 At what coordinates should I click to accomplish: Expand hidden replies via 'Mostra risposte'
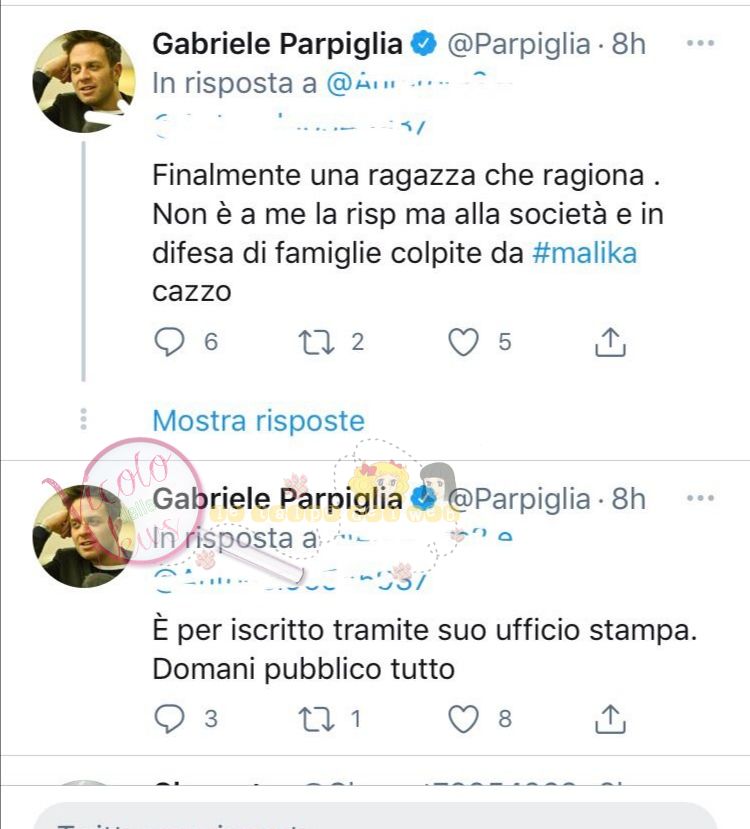(258, 421)
